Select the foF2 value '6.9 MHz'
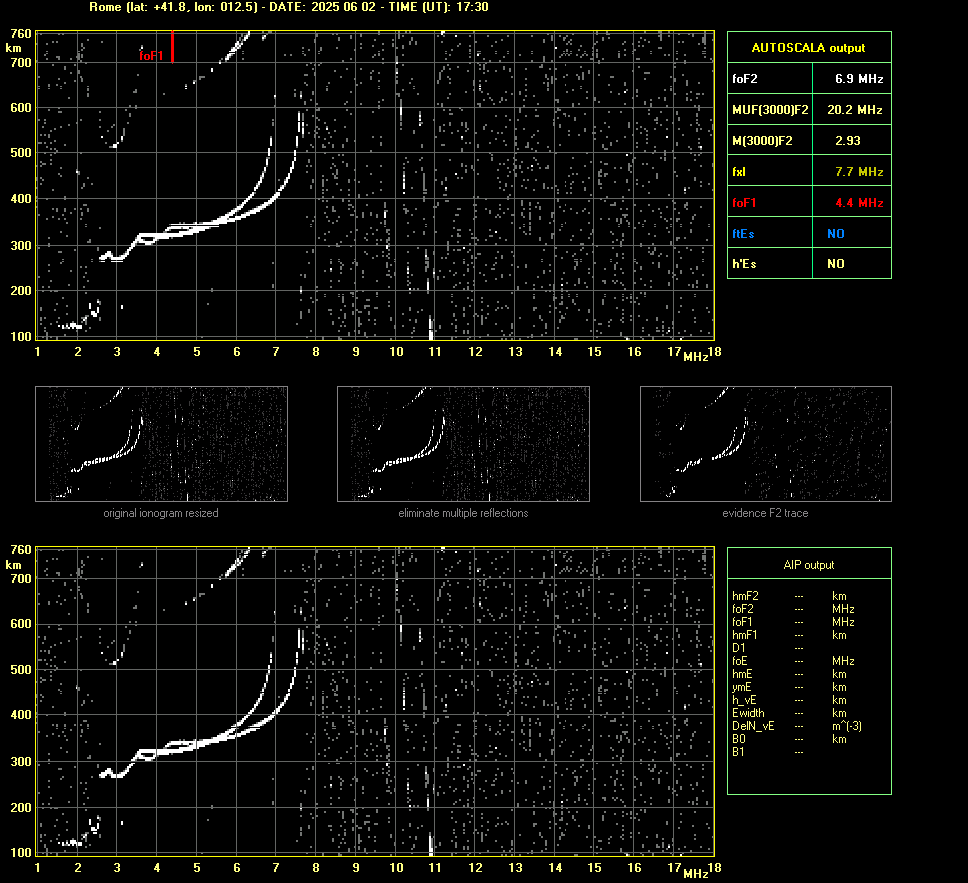Viewport: 968px width, 883px height. click(859, 78)
